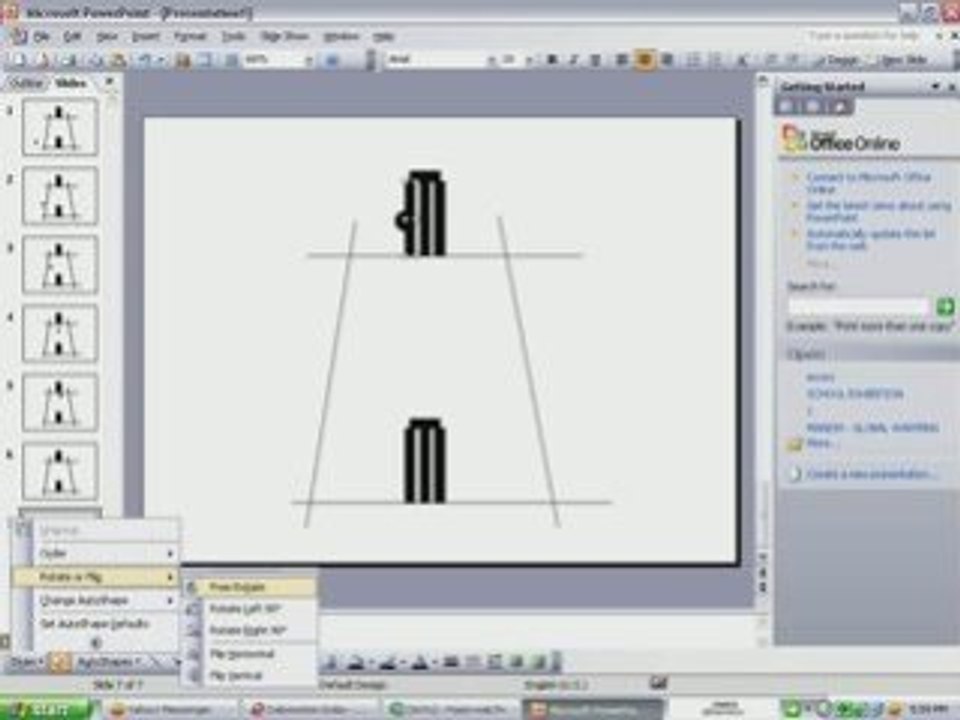Click the Align Right icon

tap(667, 59)
